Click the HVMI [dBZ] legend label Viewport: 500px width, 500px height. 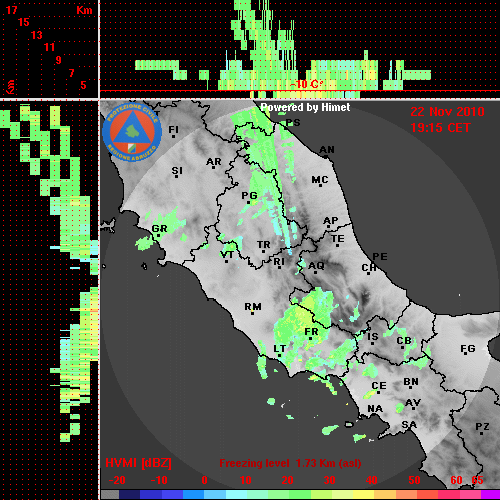point(138,463)
